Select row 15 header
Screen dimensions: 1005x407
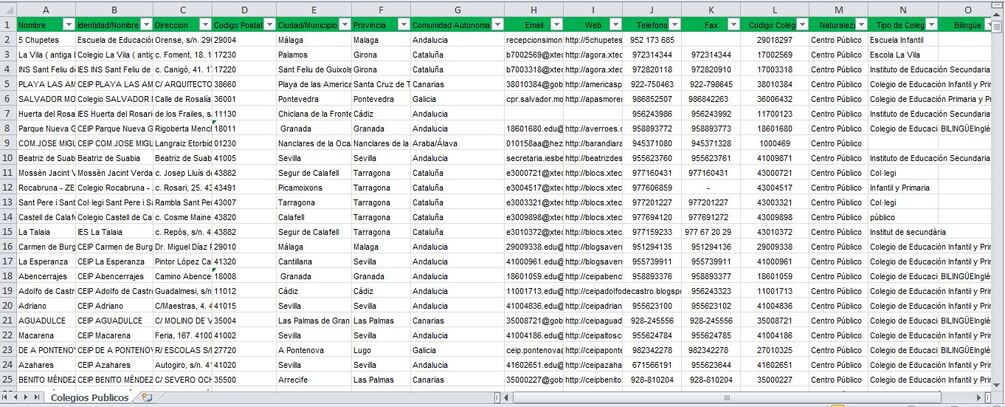(8, 231)
